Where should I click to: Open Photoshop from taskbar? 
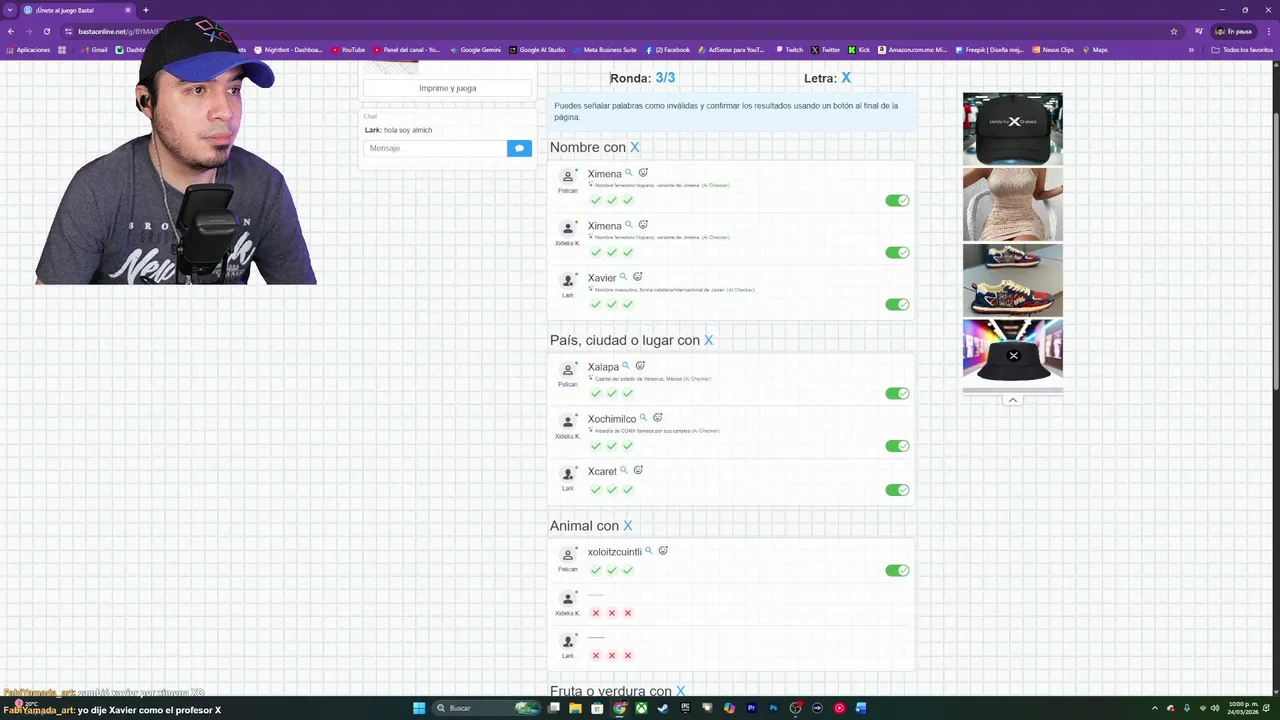tap(773, 708)
